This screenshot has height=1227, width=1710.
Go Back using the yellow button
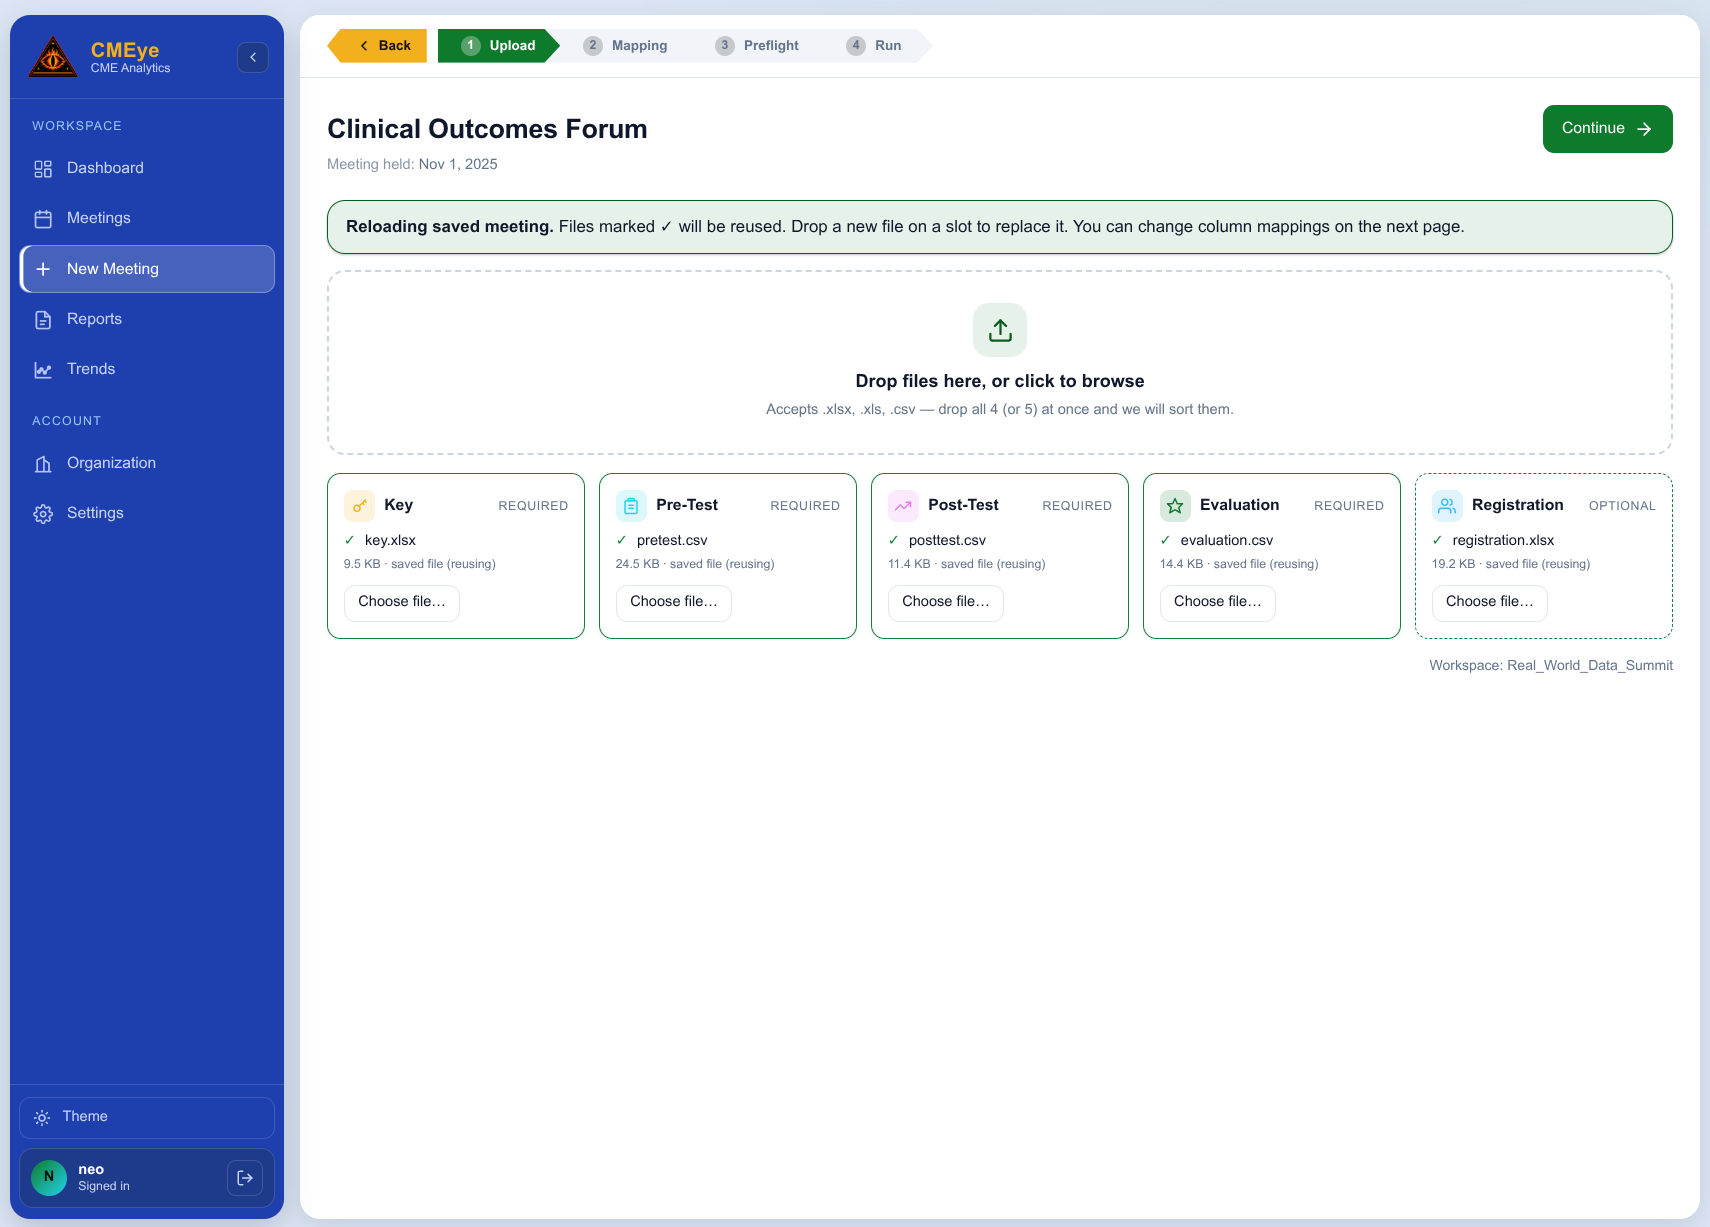coord(378,46)
